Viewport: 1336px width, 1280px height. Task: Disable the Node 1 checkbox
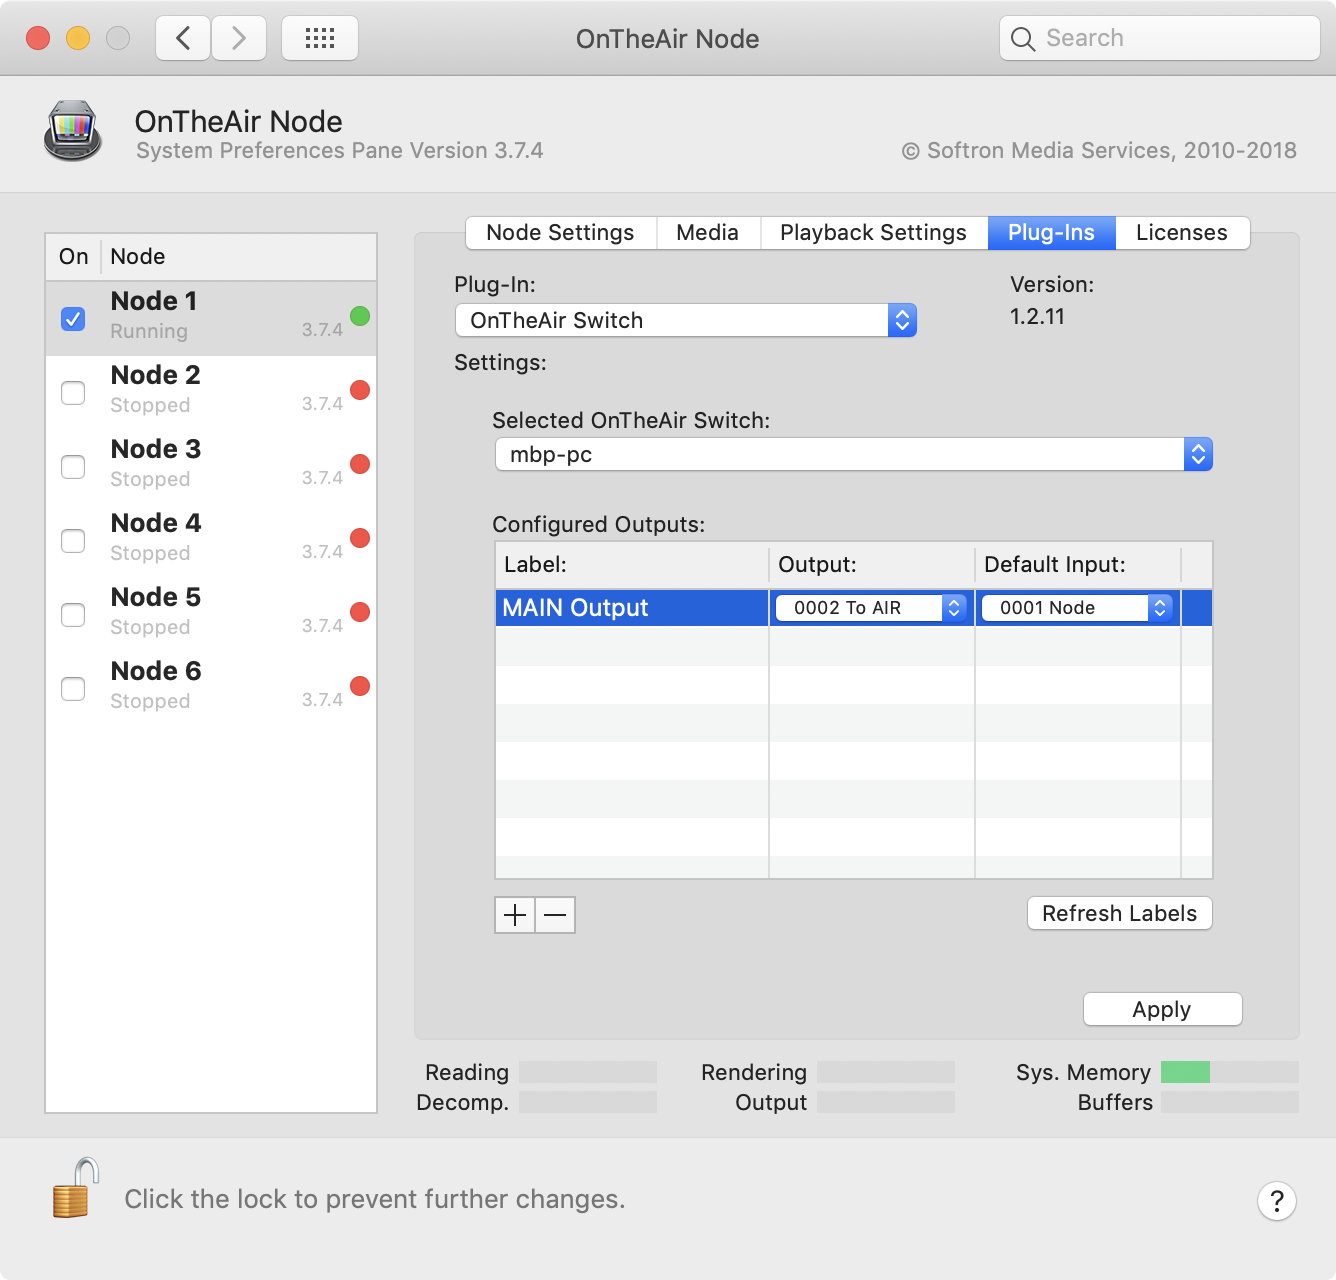pos(73,319)
